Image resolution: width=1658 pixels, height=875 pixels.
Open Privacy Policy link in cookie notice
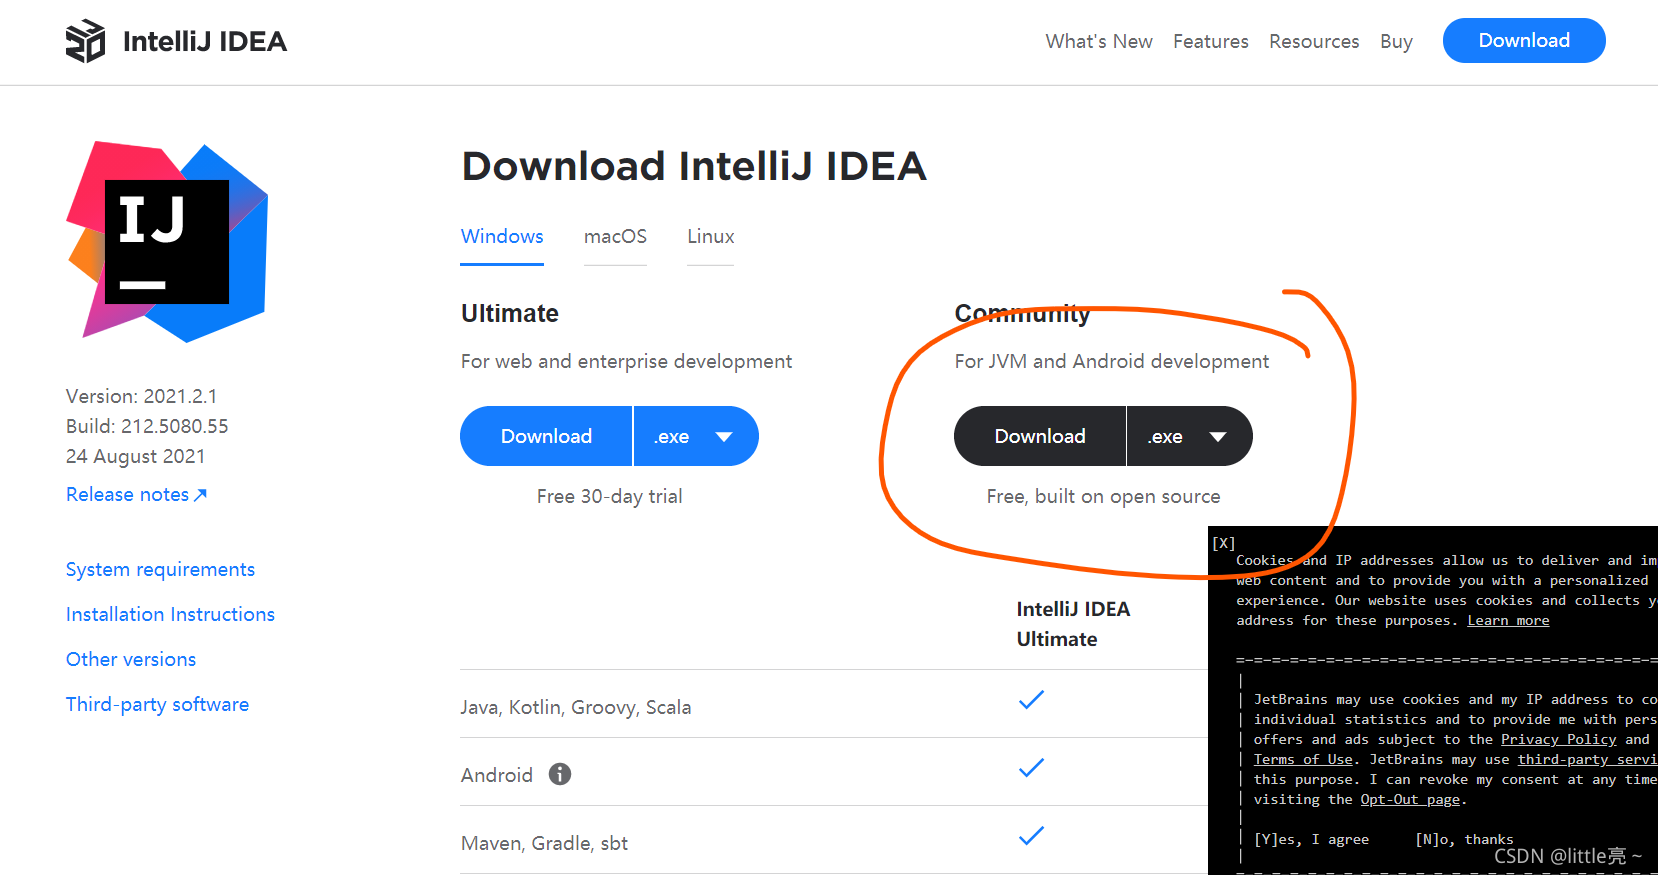point(1558,739)
